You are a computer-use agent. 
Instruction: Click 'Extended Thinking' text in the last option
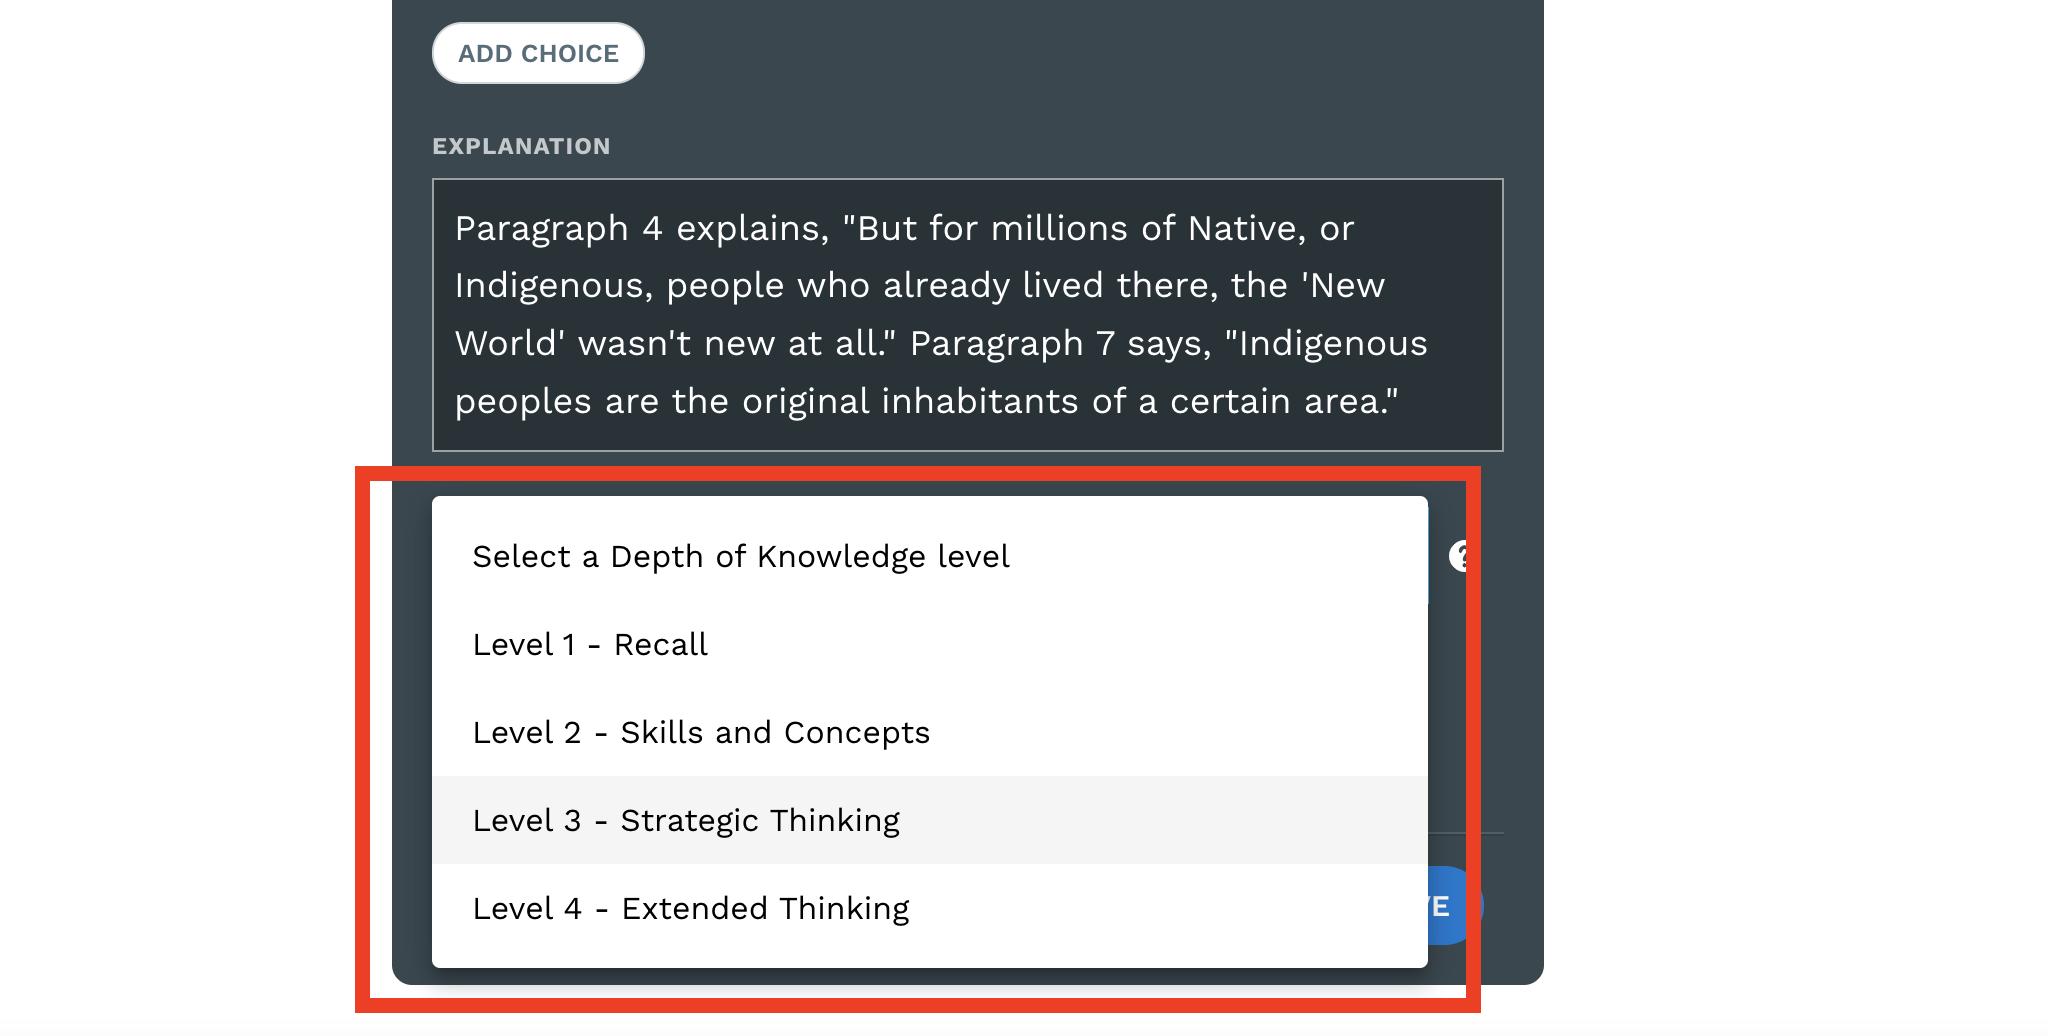(766, 909)
